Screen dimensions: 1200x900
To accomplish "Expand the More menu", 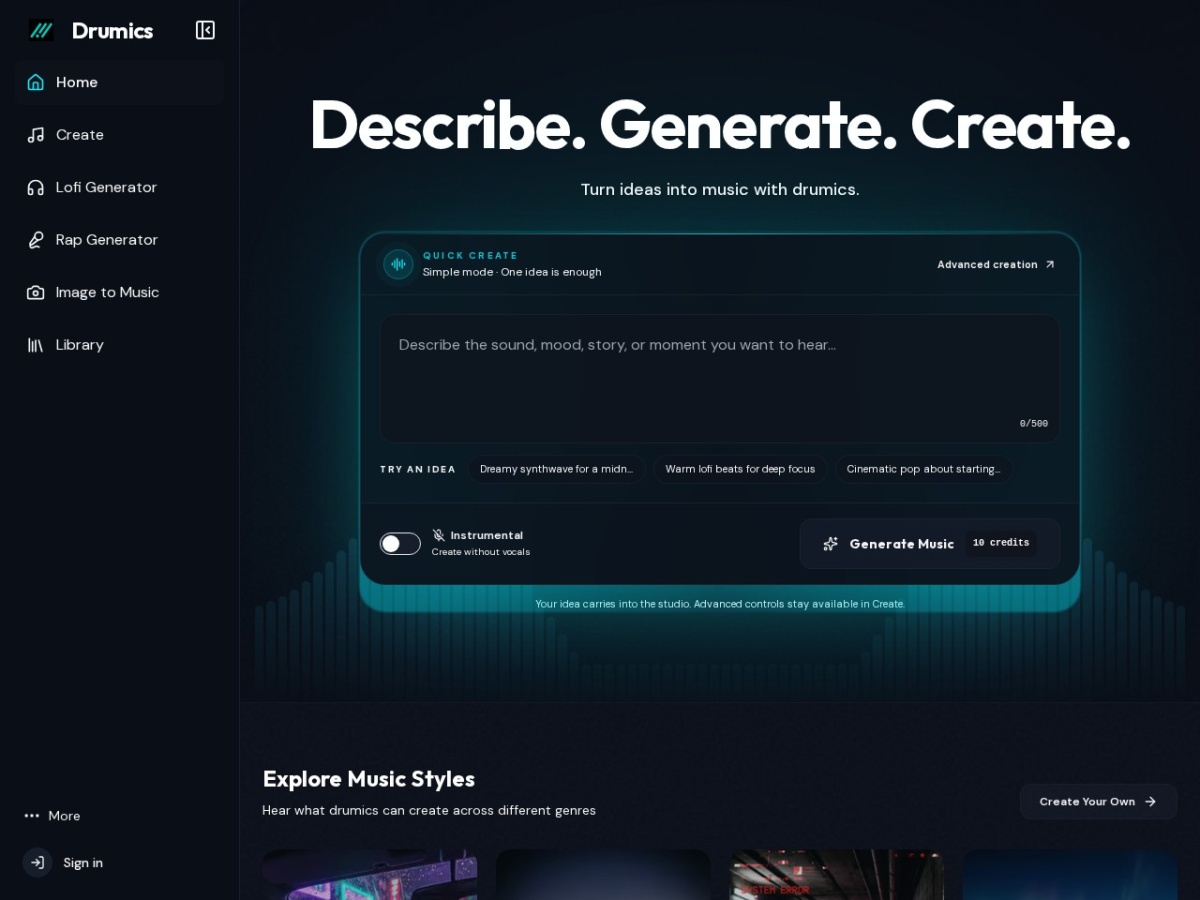I will tap(52, 816).
